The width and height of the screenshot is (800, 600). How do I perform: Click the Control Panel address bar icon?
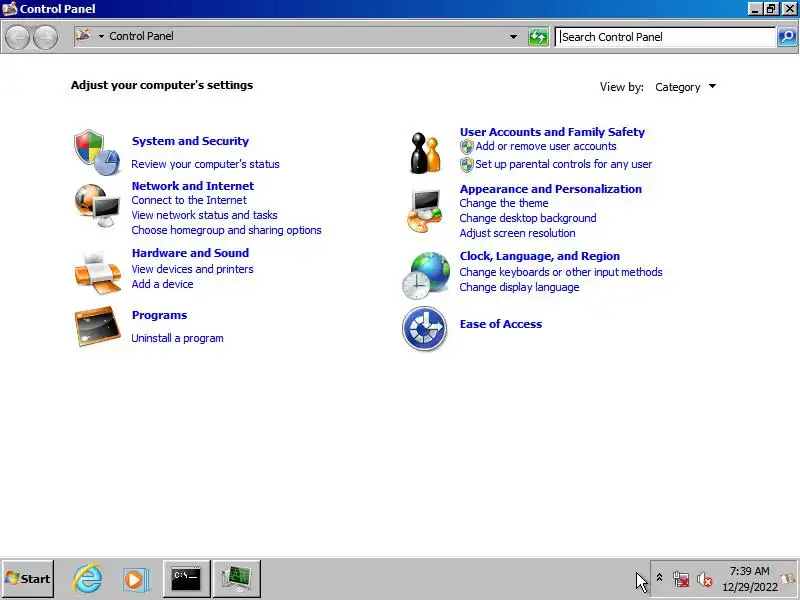tap(83, 36)
